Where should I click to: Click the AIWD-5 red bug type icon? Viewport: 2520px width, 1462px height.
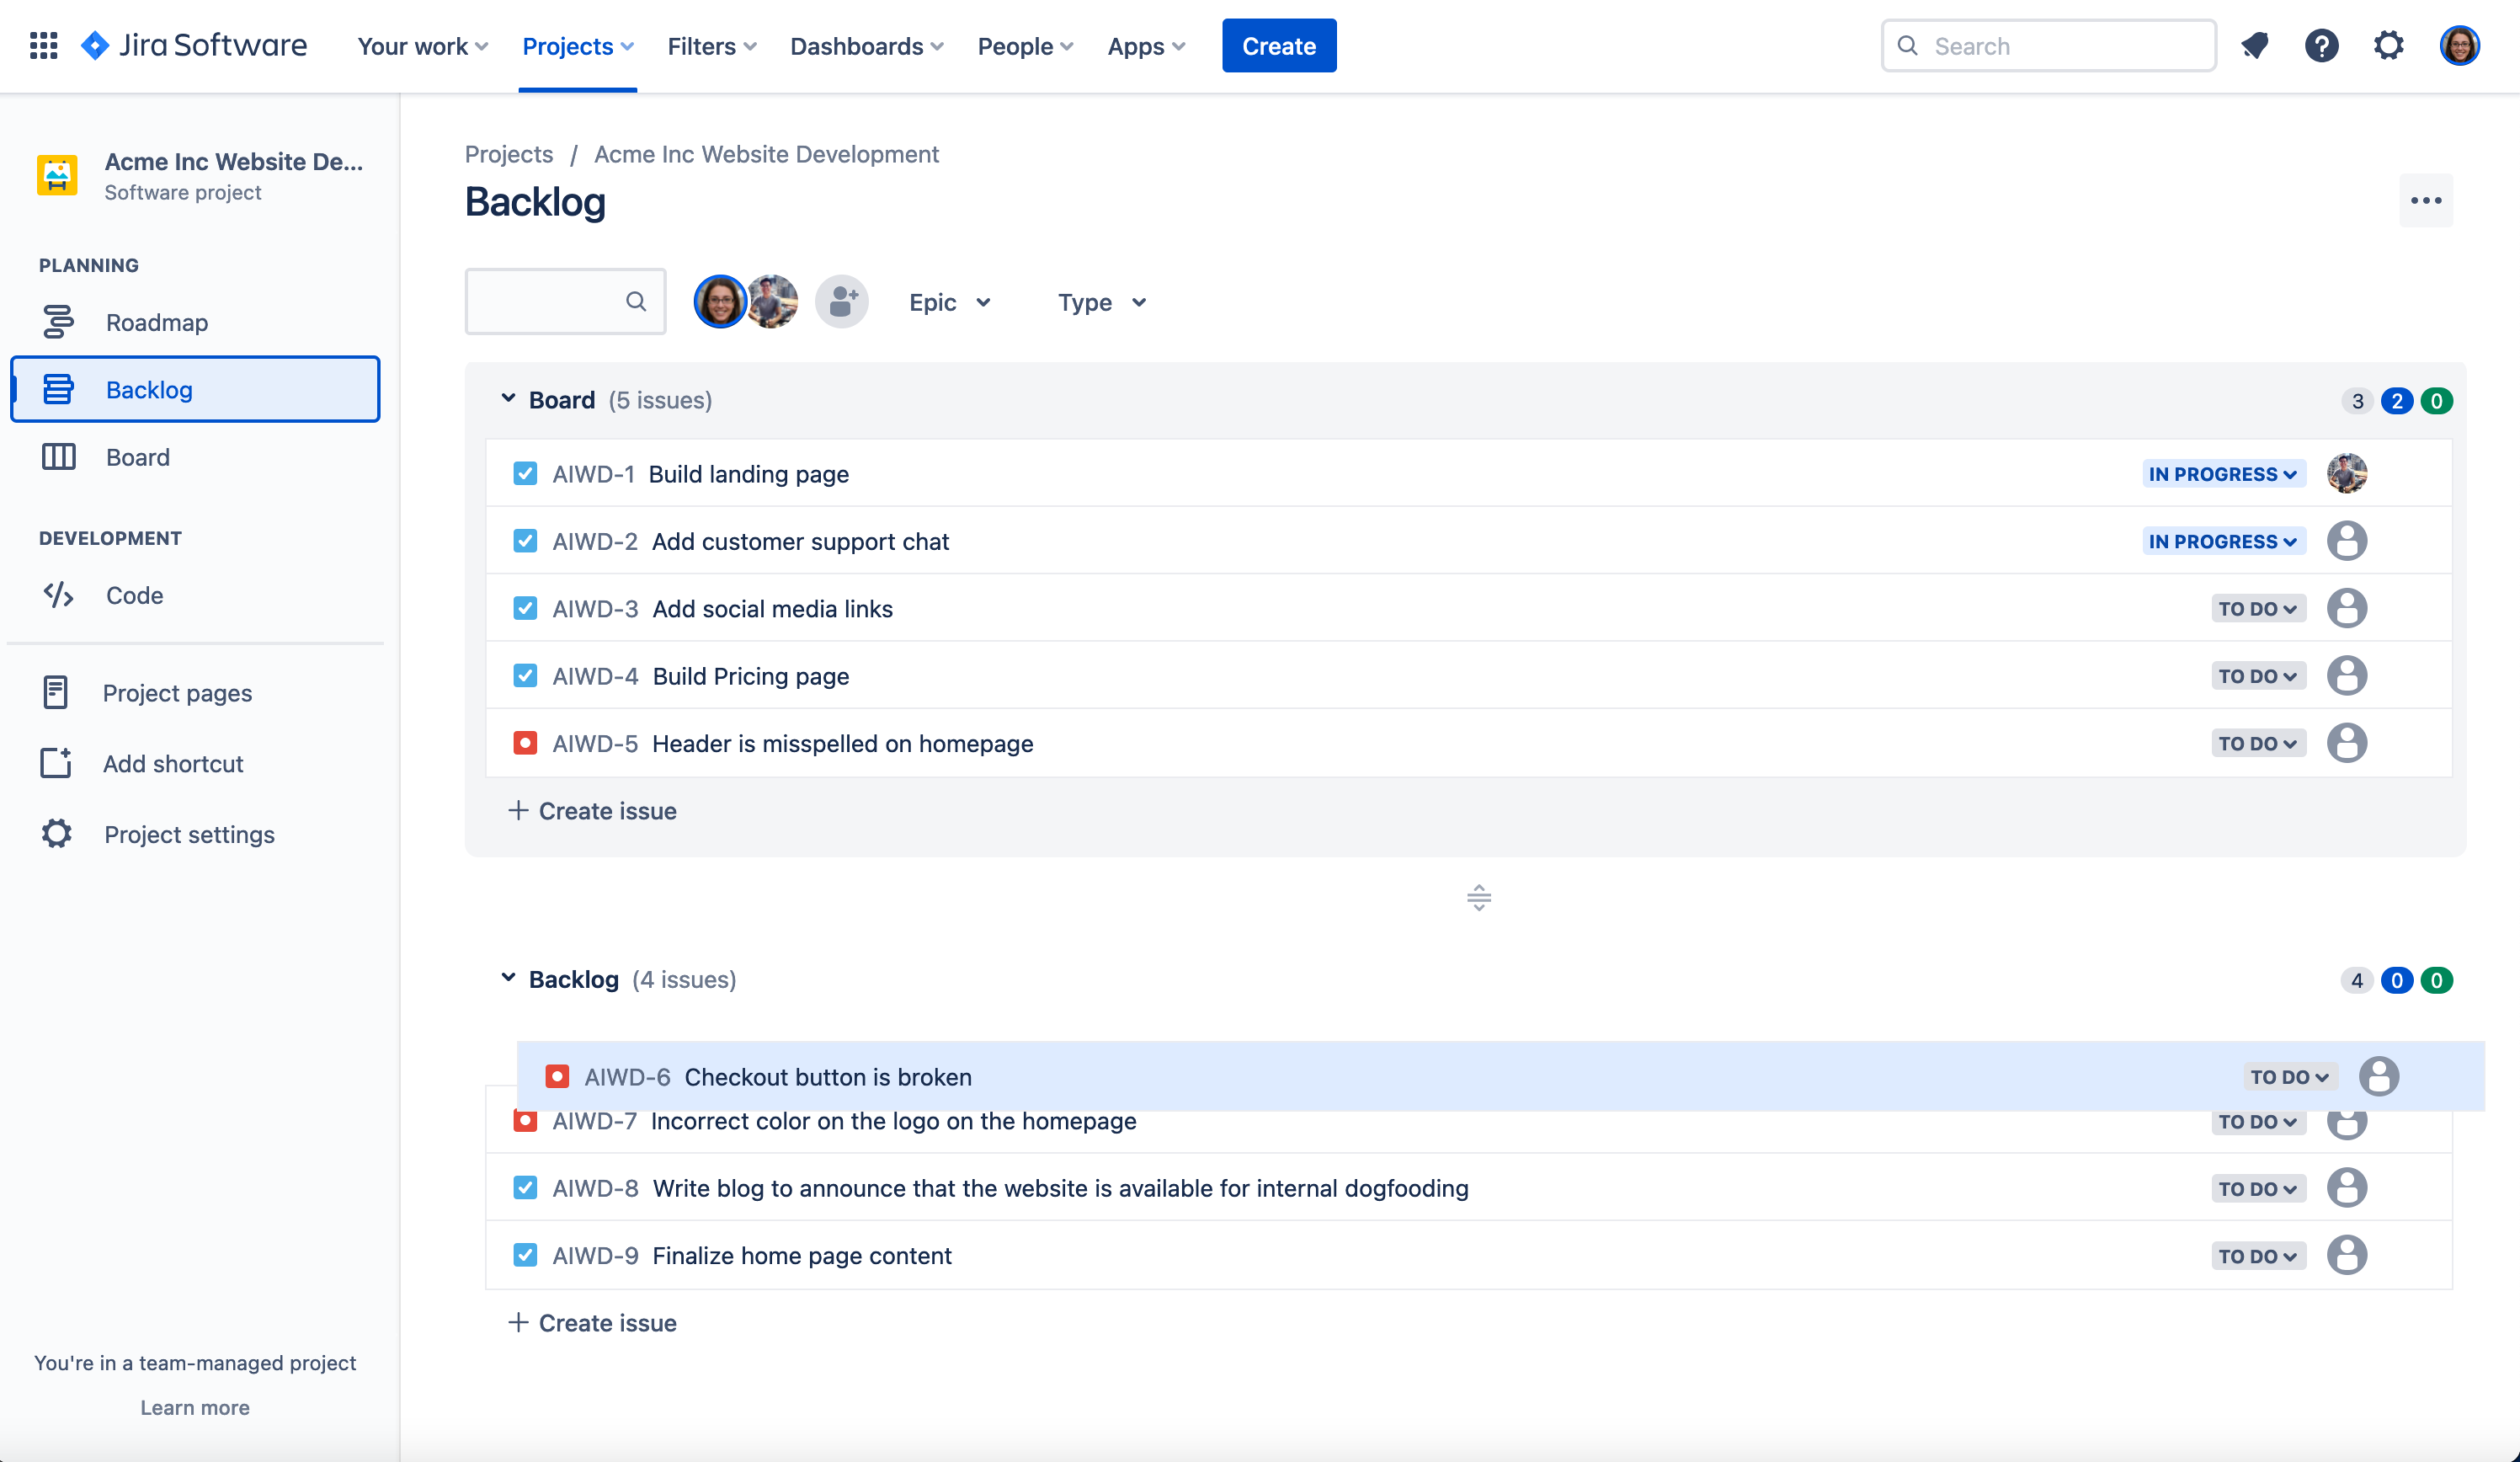pos(525,743)
